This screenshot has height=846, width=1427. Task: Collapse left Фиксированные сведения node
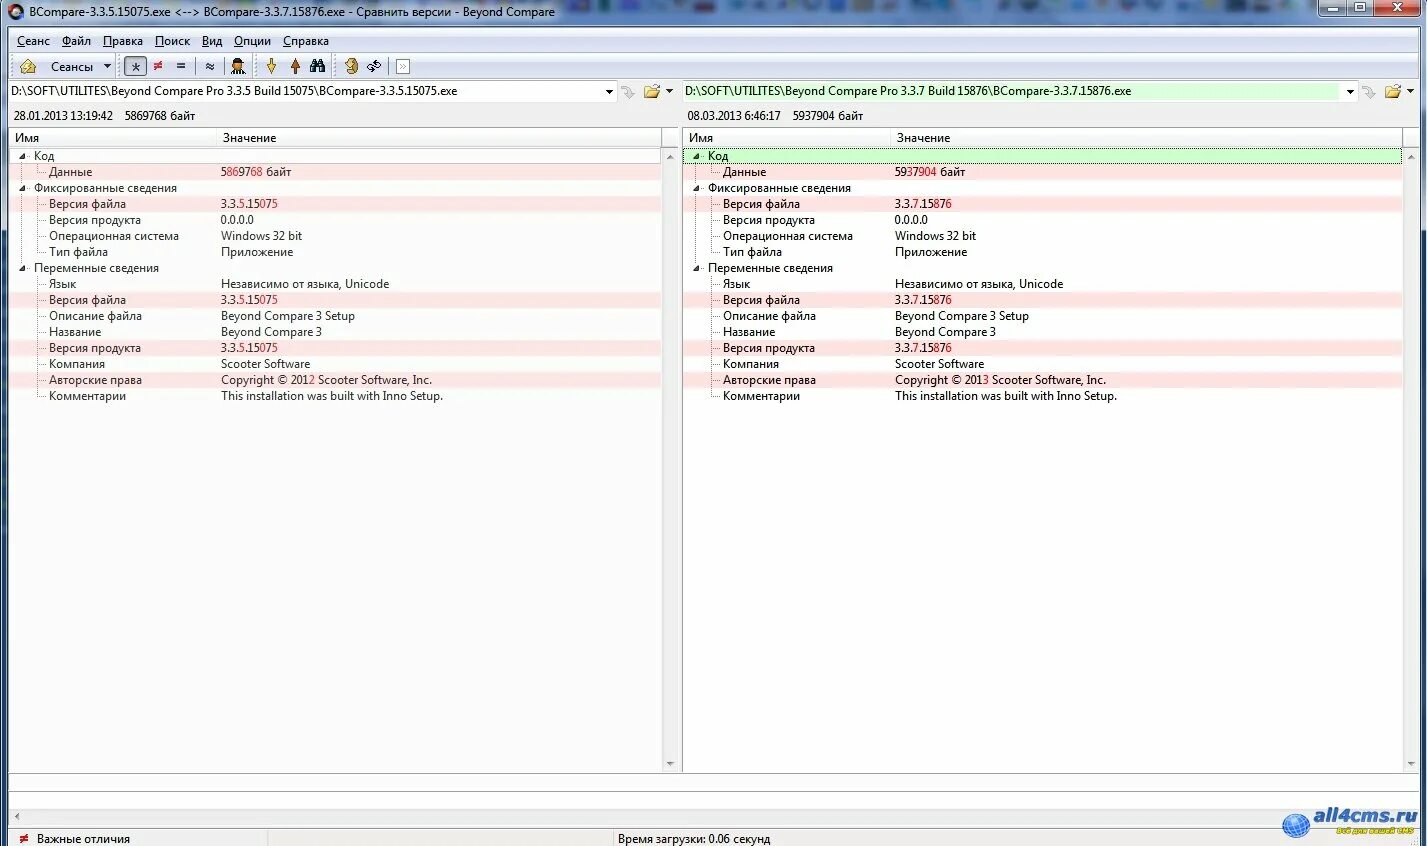23,188
